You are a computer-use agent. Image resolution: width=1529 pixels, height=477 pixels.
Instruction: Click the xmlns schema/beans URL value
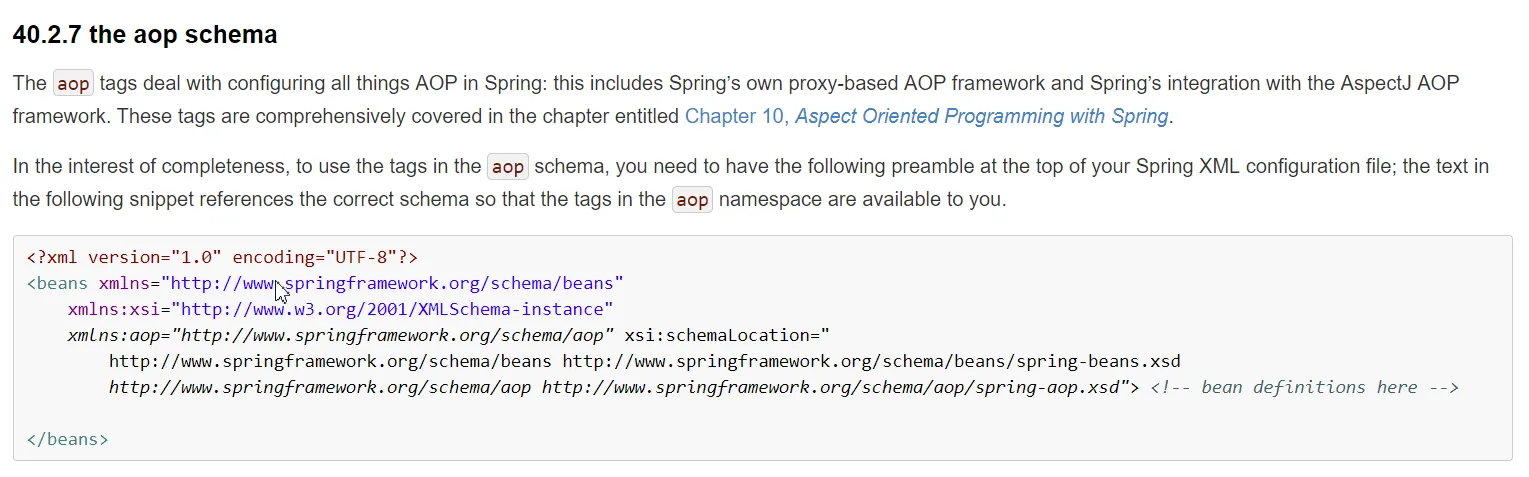coord(396,284)
